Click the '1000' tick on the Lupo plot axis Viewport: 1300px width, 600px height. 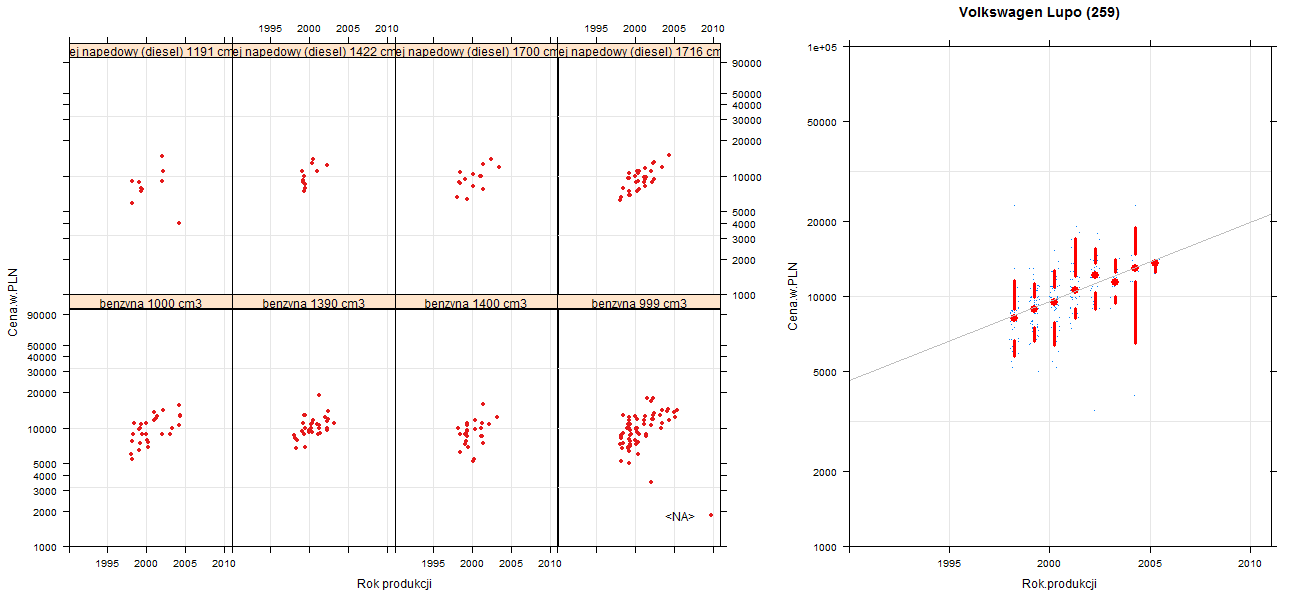826,546
